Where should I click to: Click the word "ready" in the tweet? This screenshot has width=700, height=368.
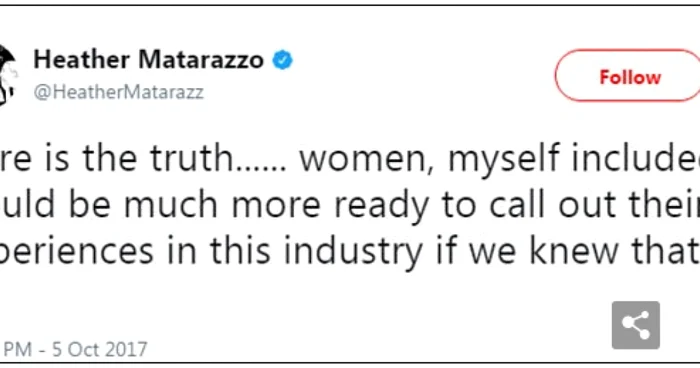pos(382,206)
